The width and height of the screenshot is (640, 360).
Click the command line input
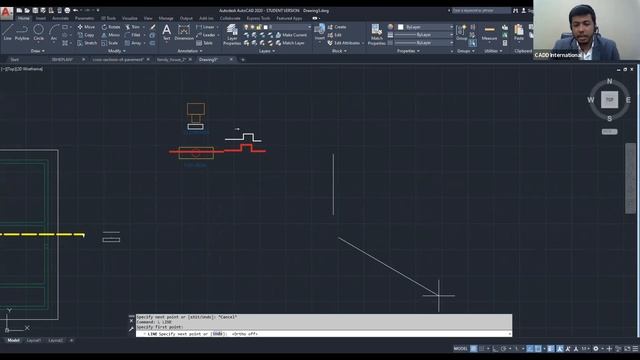pos(324,334)
